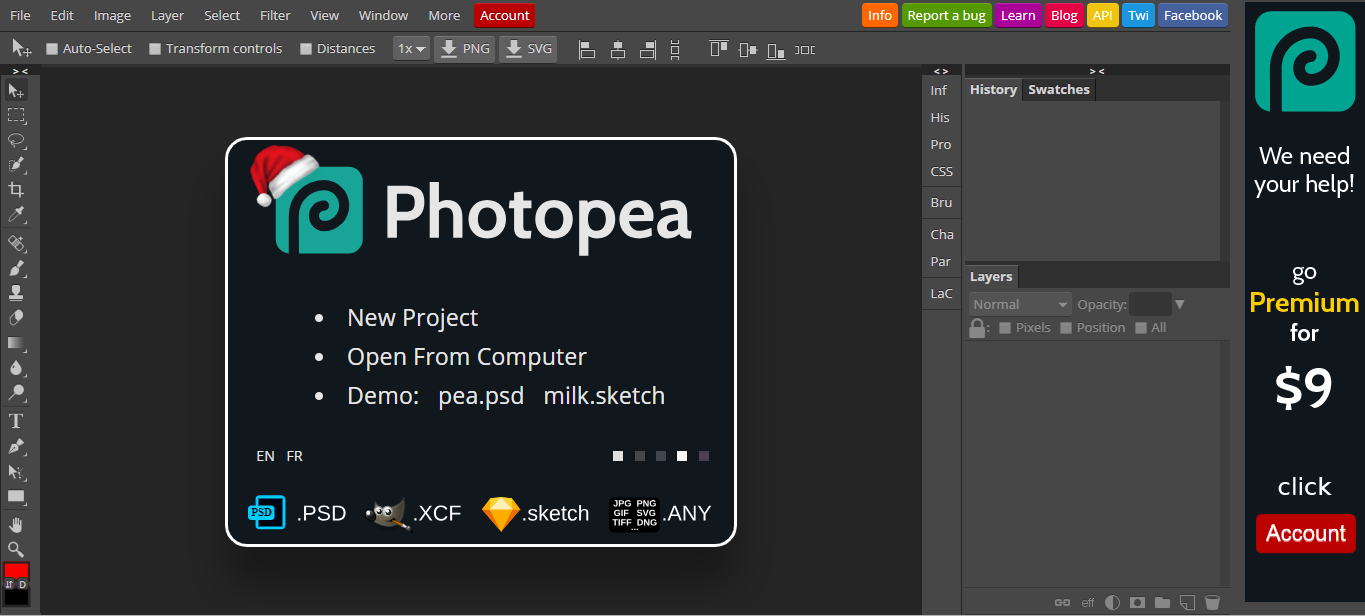Collapse the left toolbox with its arrows
Screen dimensions: 1365x616
(20, 71)
